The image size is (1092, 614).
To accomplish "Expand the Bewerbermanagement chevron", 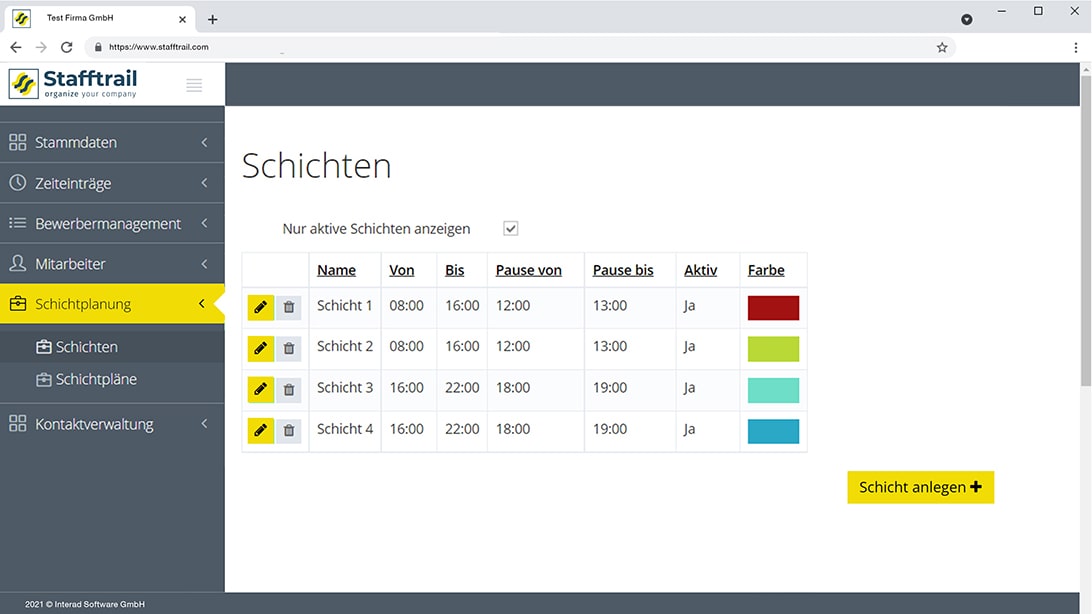I will tap(204, 223).
